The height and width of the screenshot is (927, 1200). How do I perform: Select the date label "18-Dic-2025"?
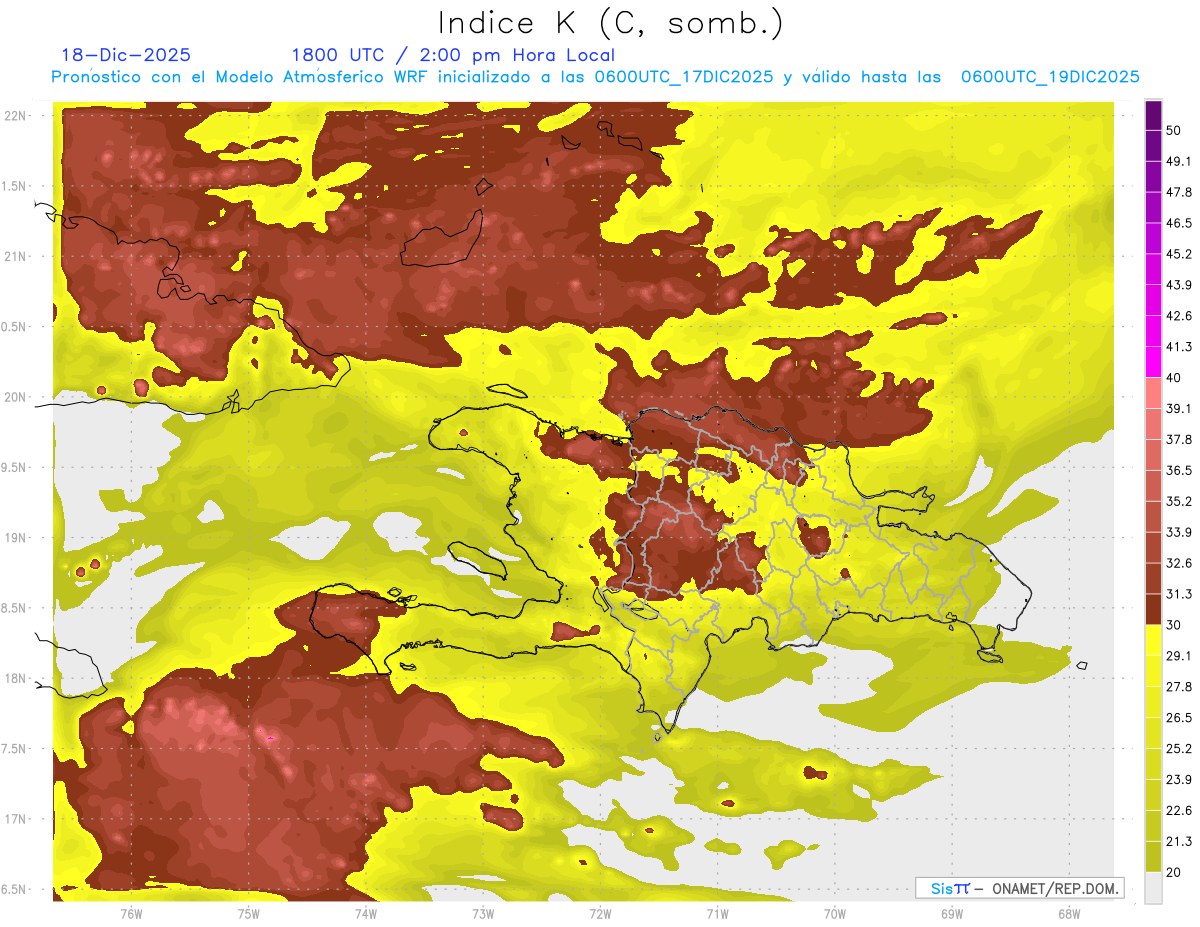[126, 55]
